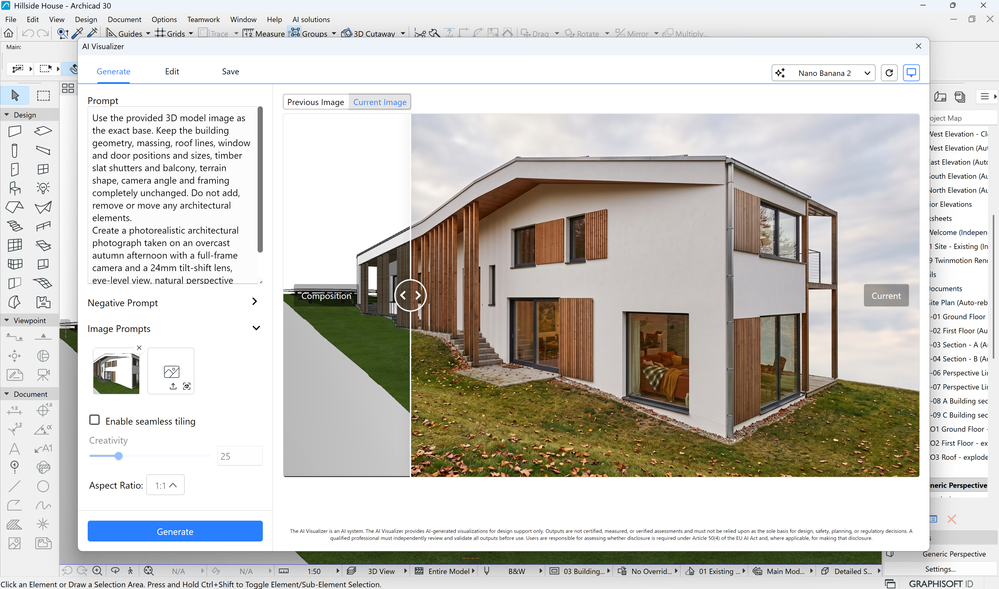Collapse the Design toolbox group
The image size is (999, 589).
tap(7, 115)
